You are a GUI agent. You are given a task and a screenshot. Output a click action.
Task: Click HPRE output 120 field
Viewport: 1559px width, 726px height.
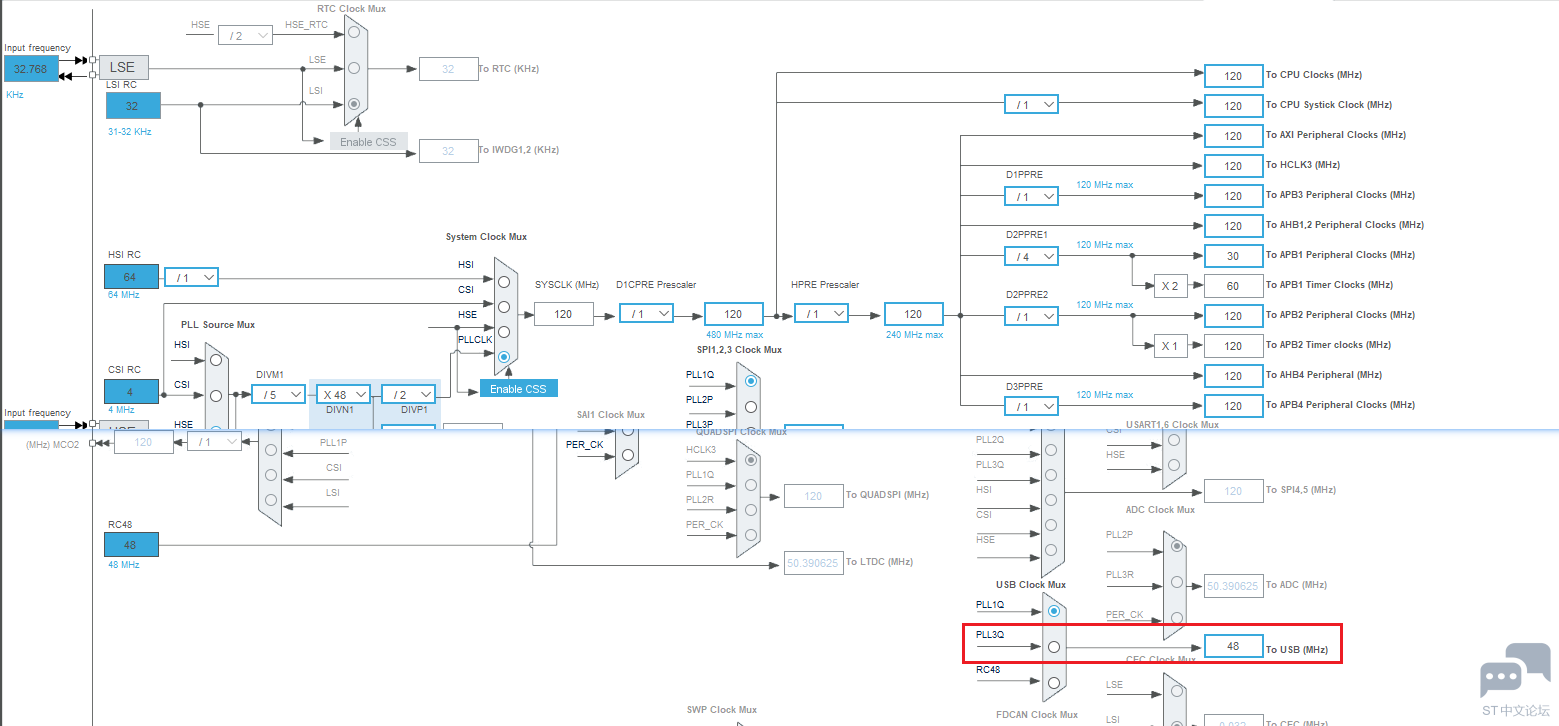pyautogui.click(x=913, y=313)
